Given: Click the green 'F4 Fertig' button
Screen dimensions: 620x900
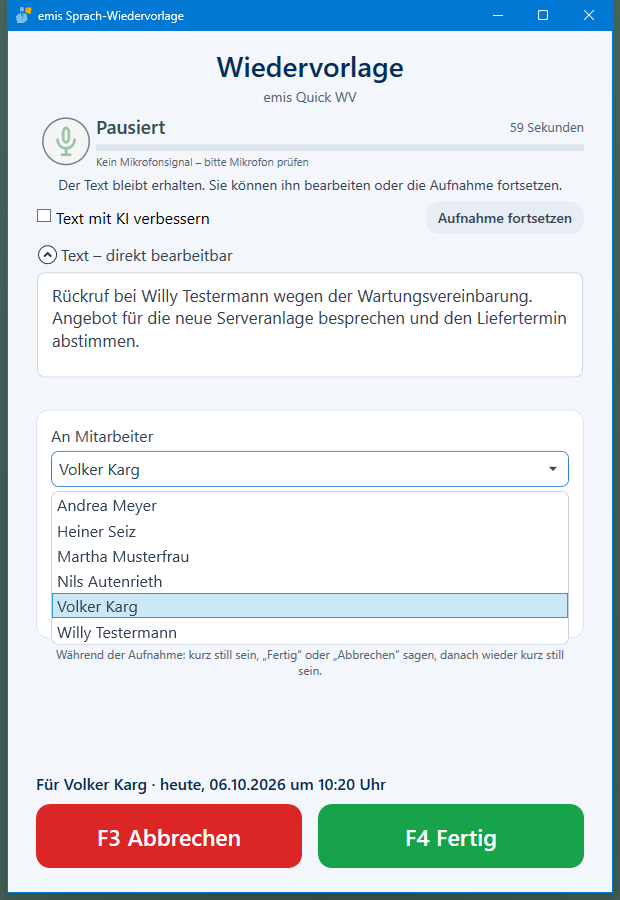Looking at the screenshot, I should click(x=451, y=836).
